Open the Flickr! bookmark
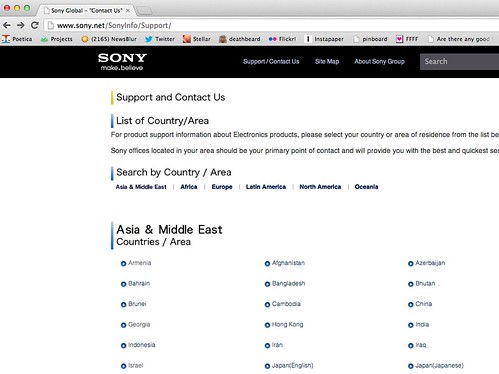499x374 pixels. 282,39
